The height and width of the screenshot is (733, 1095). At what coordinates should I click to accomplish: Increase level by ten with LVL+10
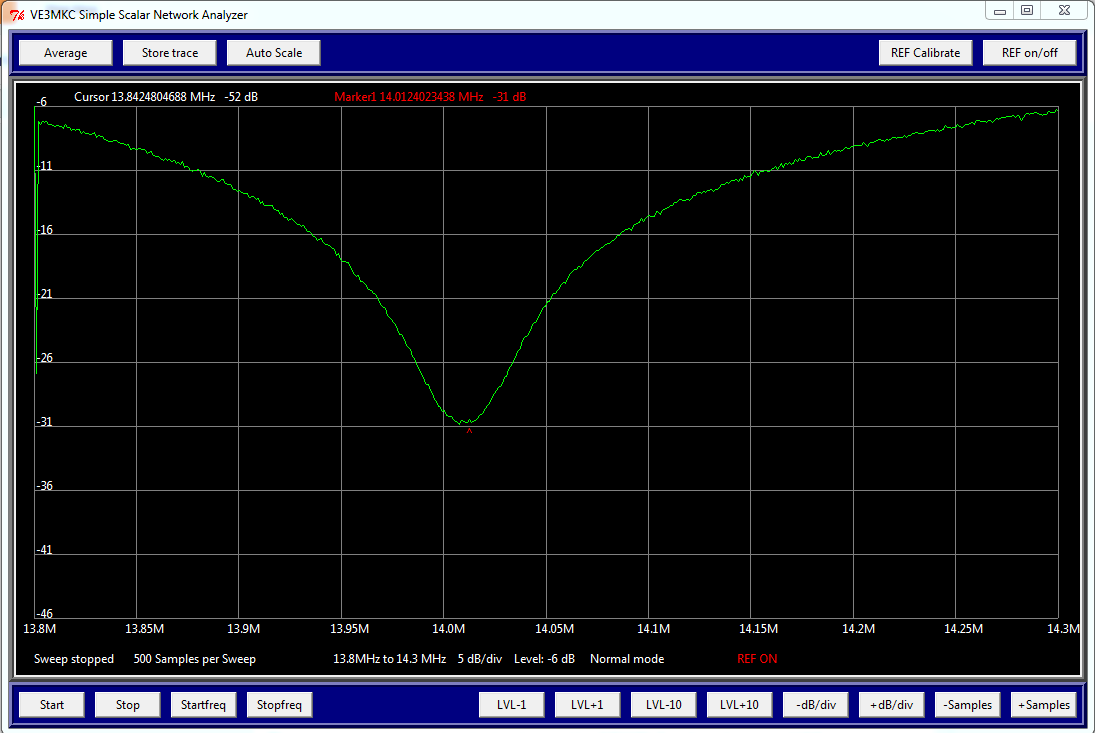[739, 704]
